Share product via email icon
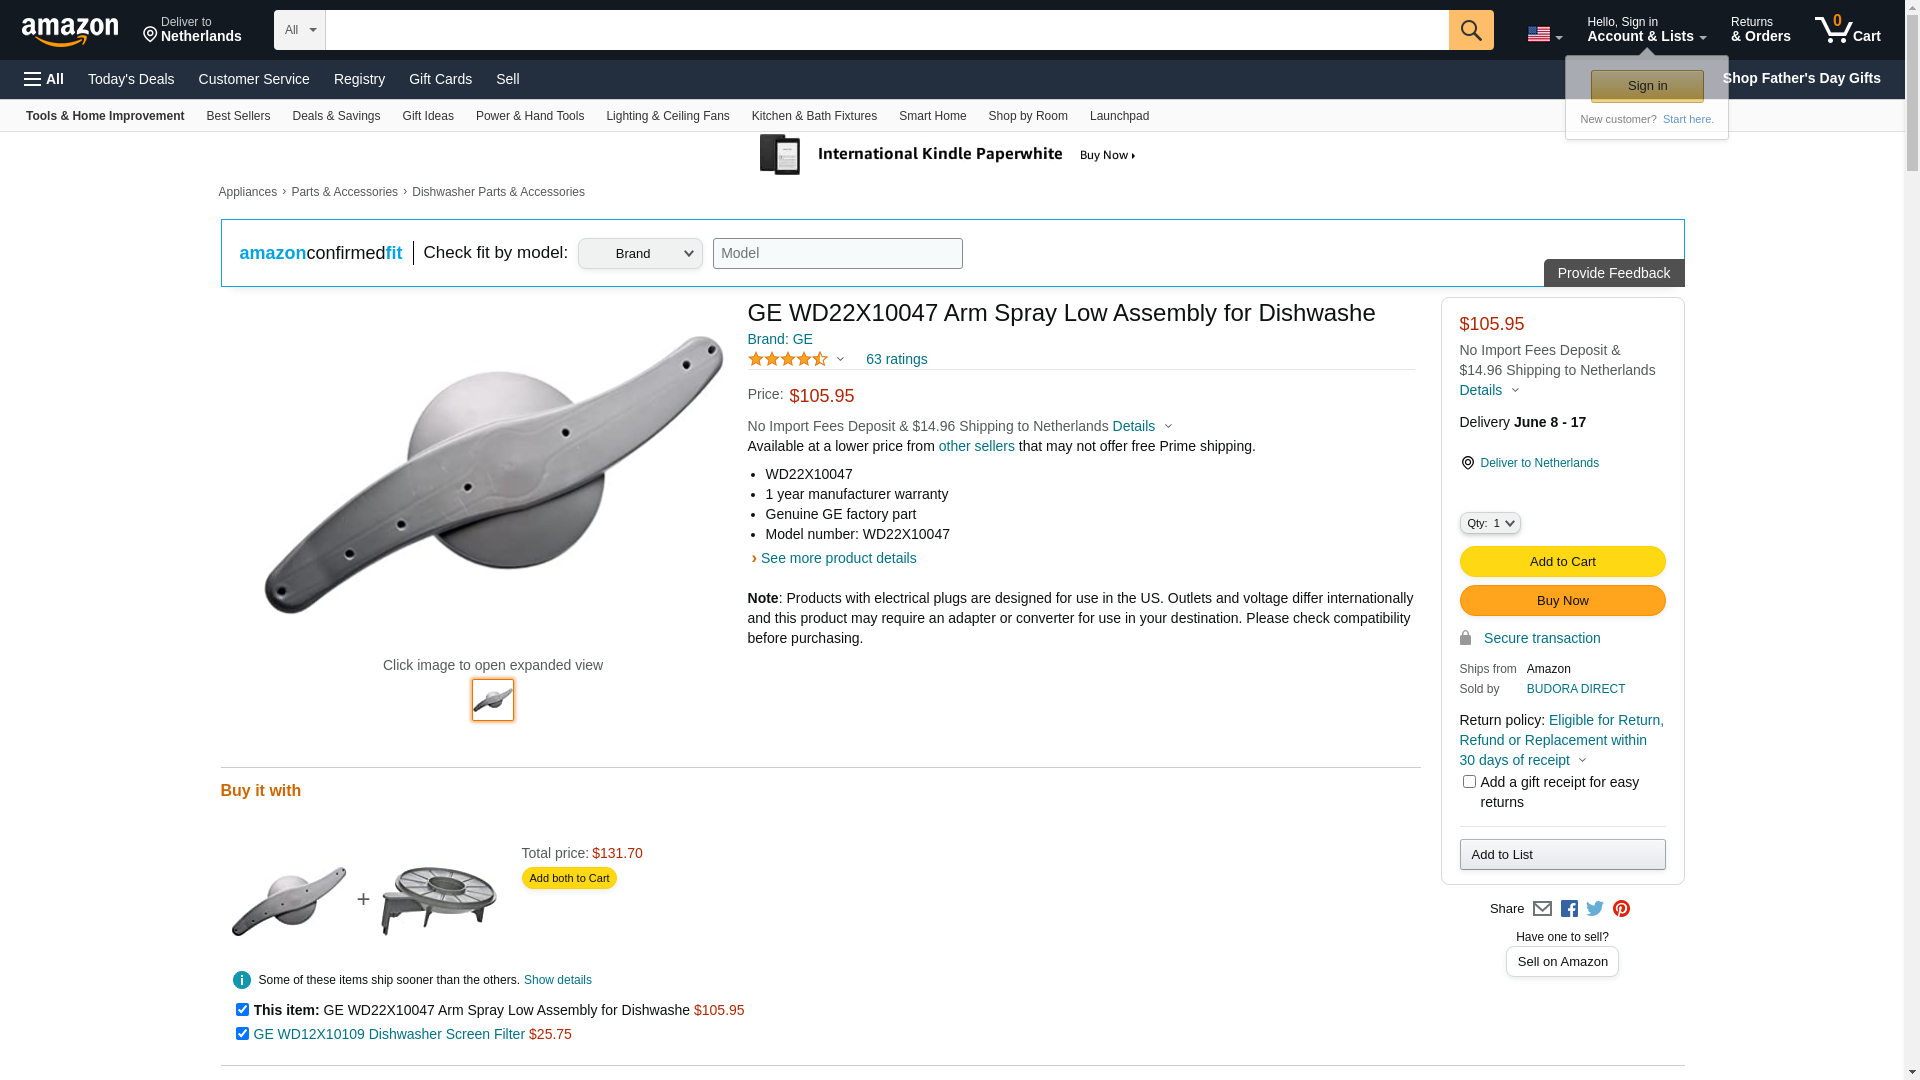Screen dimensions: 1920x1080 (x=1542, y=909)
